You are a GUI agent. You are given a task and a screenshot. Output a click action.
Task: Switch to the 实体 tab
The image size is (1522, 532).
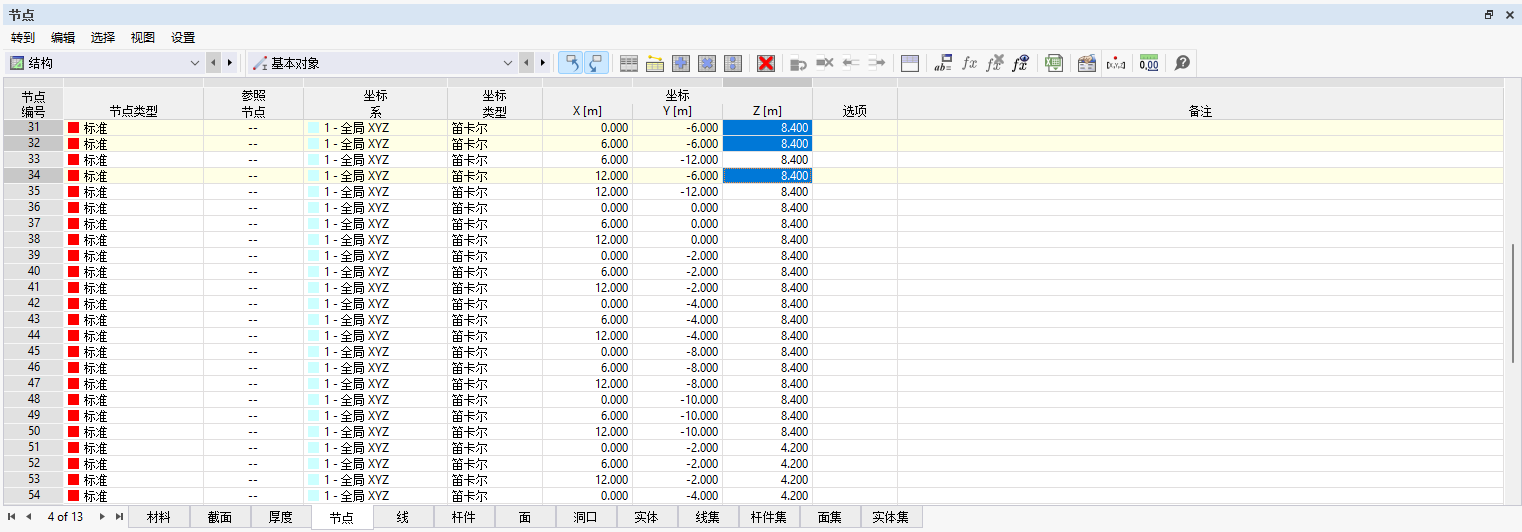(647, 517)
